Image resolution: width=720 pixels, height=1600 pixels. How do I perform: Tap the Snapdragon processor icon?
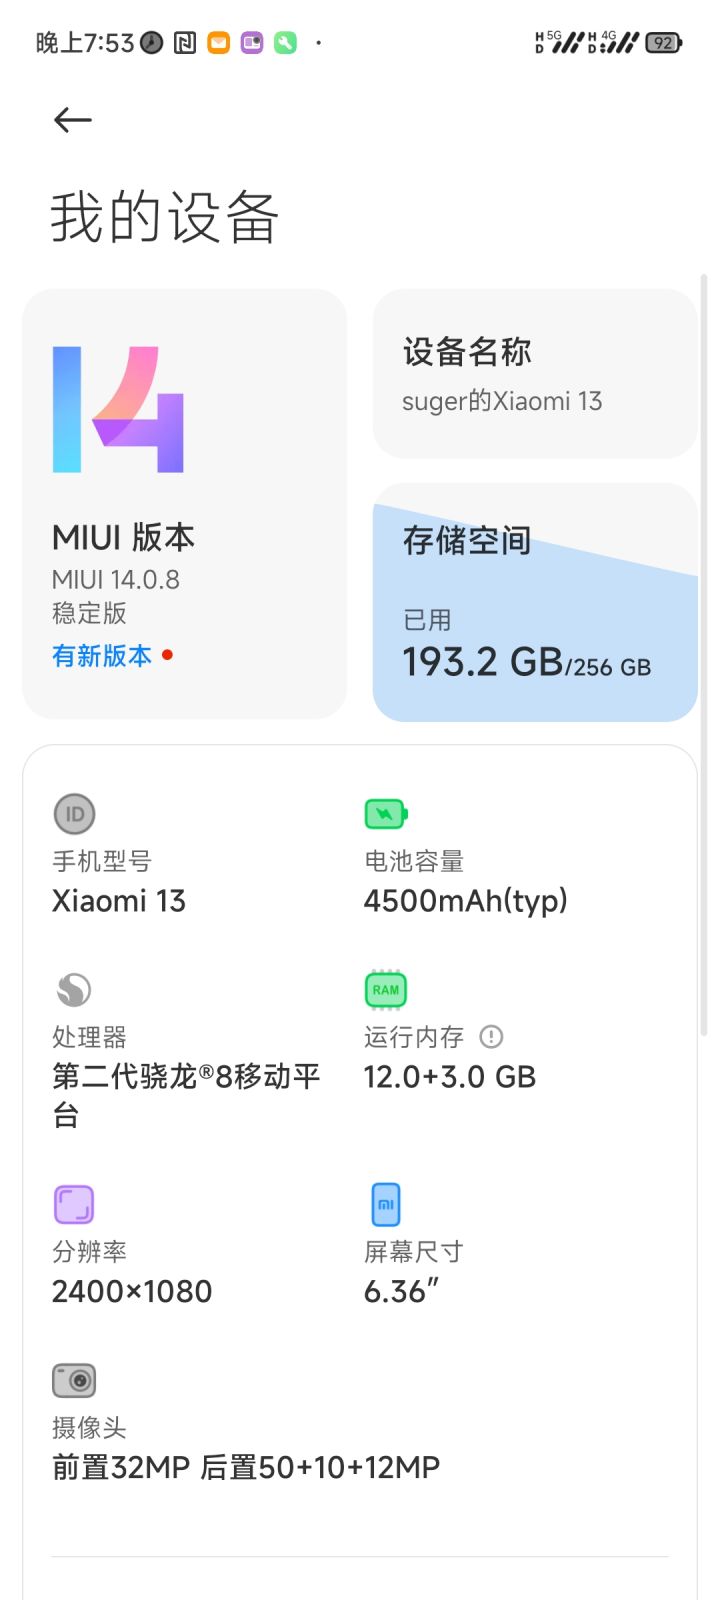pos(74,990)
